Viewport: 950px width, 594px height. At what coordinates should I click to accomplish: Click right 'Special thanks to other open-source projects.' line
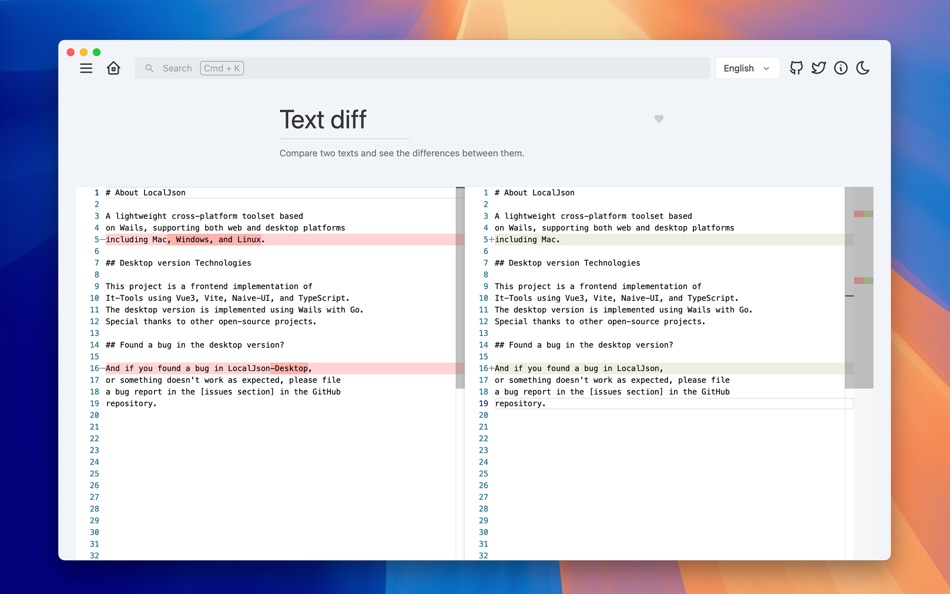pos(600,322)
